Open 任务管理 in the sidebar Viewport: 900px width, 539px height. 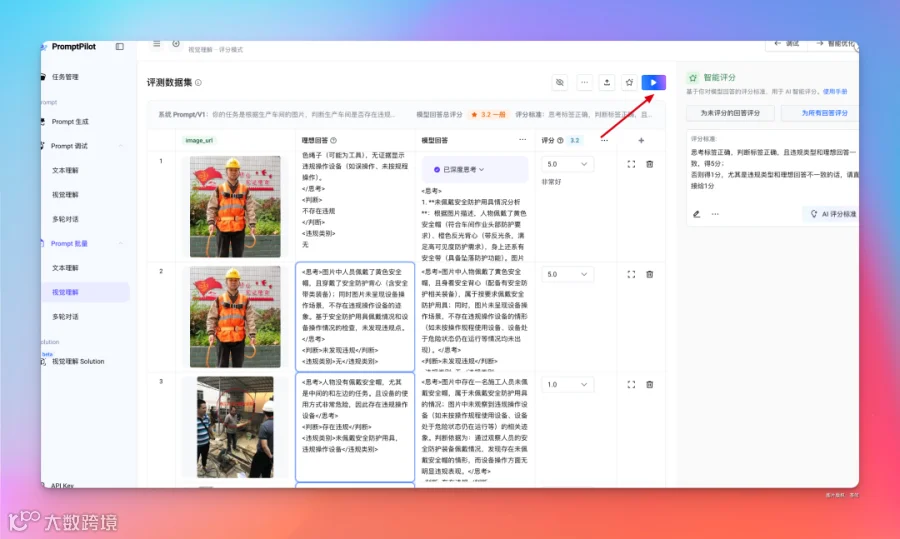coord(65,77)
